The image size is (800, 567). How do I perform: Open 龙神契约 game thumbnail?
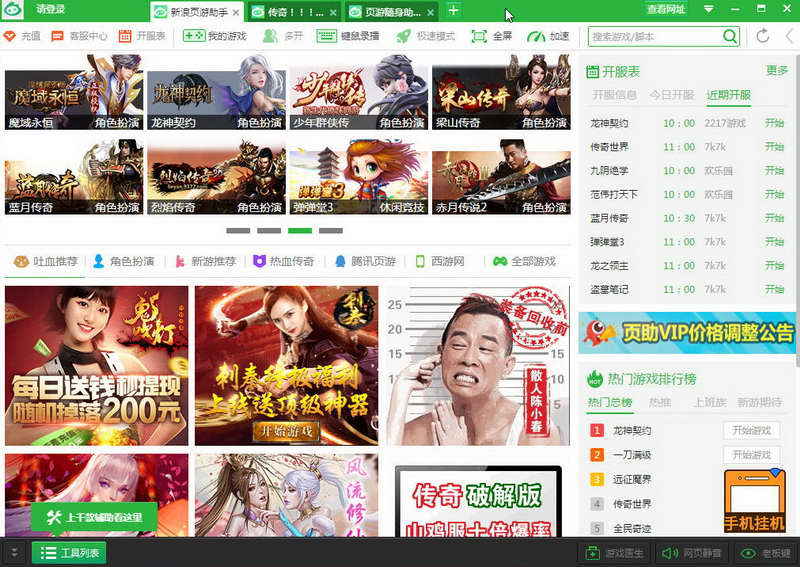(x=216, y=92)
